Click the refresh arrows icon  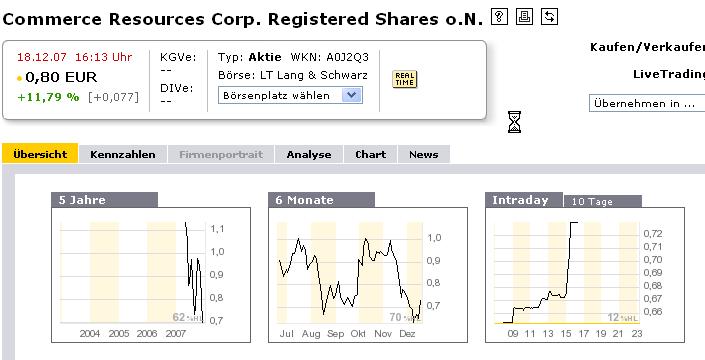(549, 17)
